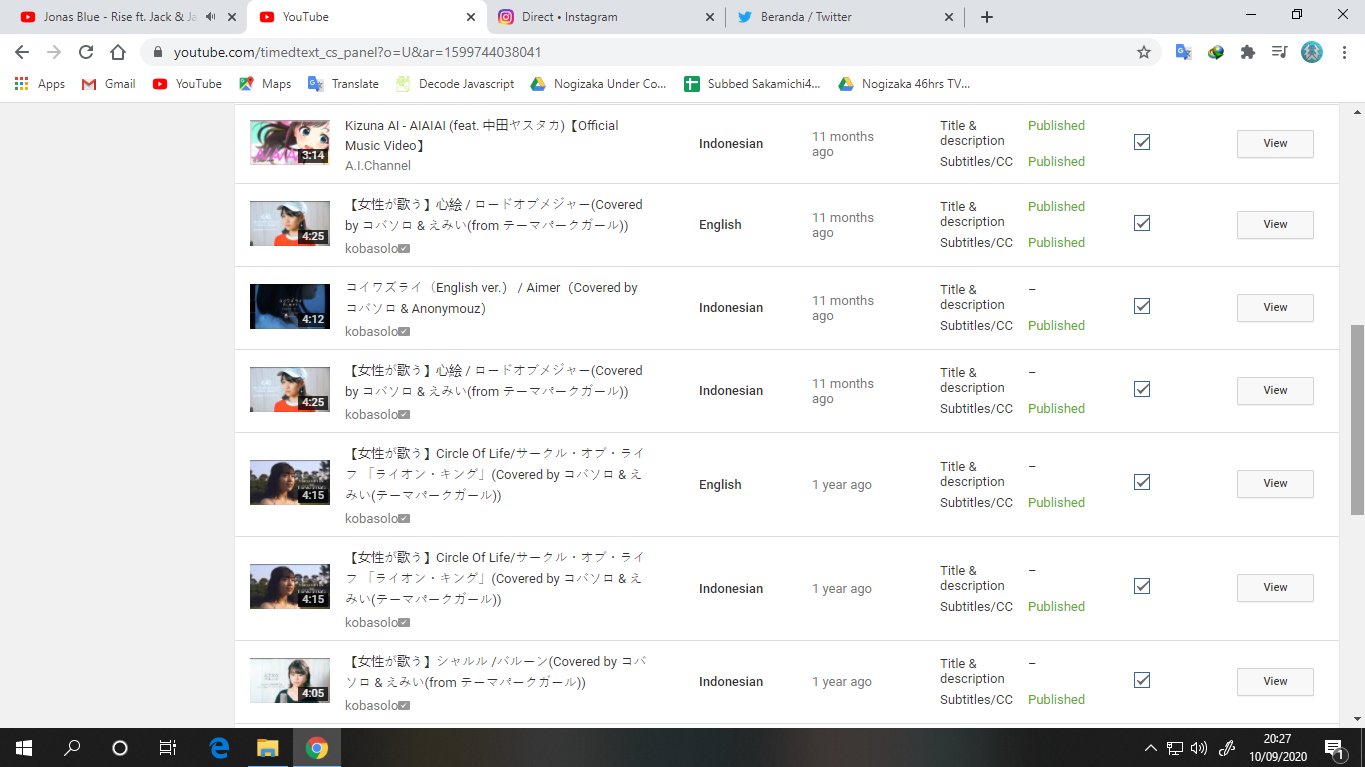Expand hidden system tray icons
Viewport: 1365px width, 767px height.
point(1150,747)
